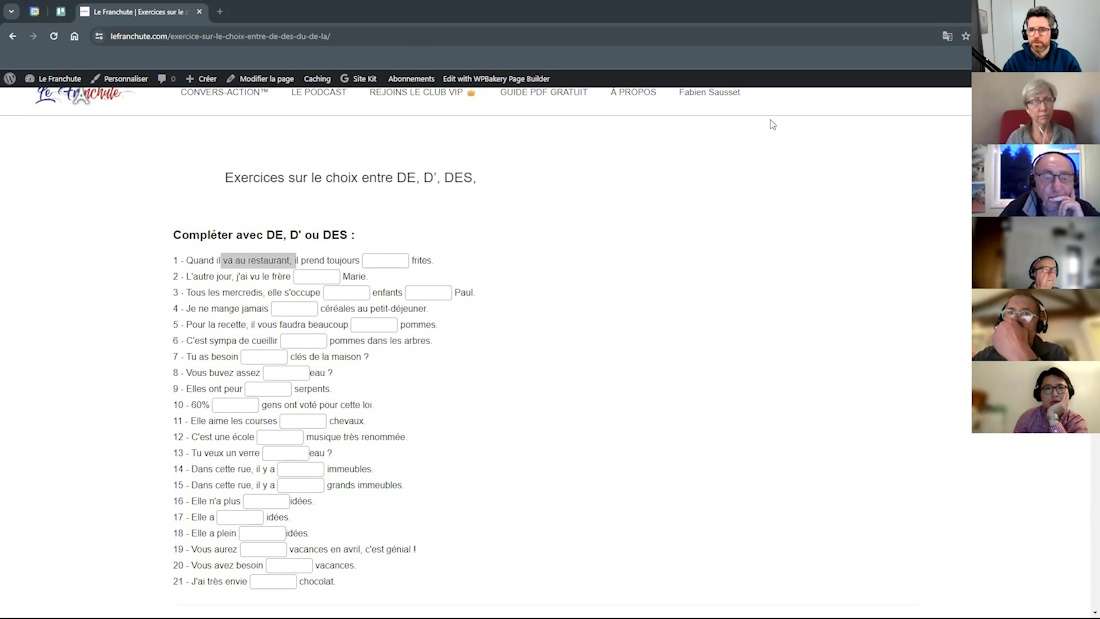Image resolution: width=1100 pixels, height=619 pixels.
Task: Click Abonnements in the admin bar
Action: point(411,79)
